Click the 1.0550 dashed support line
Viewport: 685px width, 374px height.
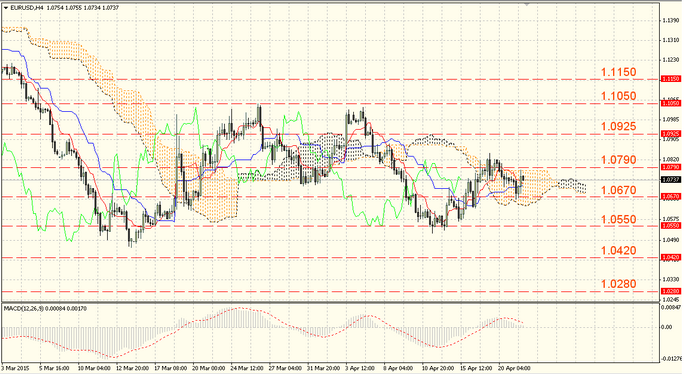(306, 226)
